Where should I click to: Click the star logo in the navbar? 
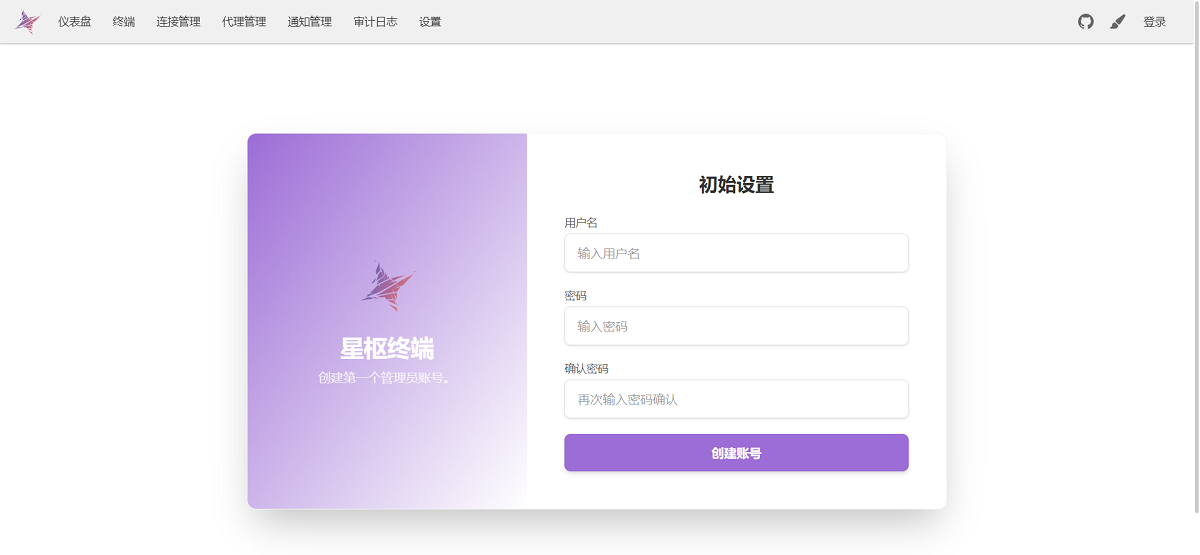(x=27, y=22)
